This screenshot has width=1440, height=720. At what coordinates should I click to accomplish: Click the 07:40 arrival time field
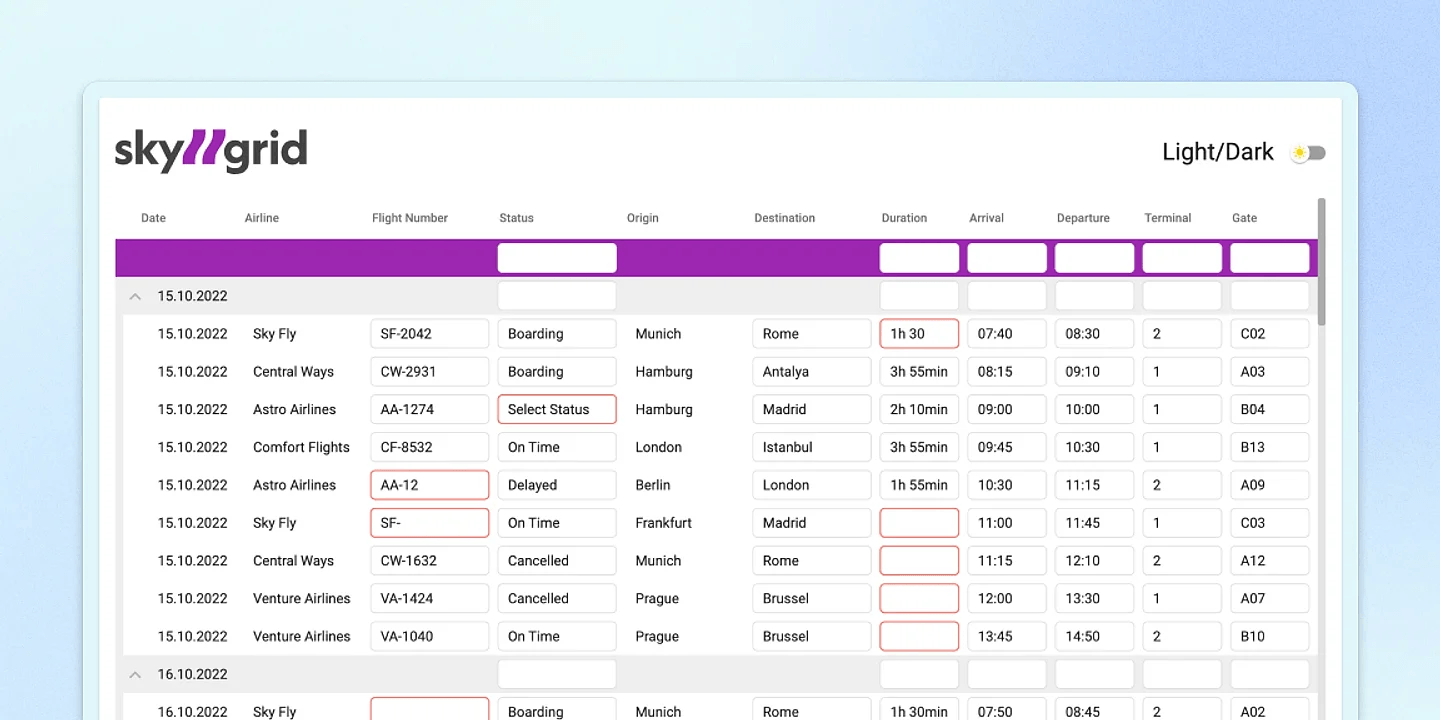1006,334
